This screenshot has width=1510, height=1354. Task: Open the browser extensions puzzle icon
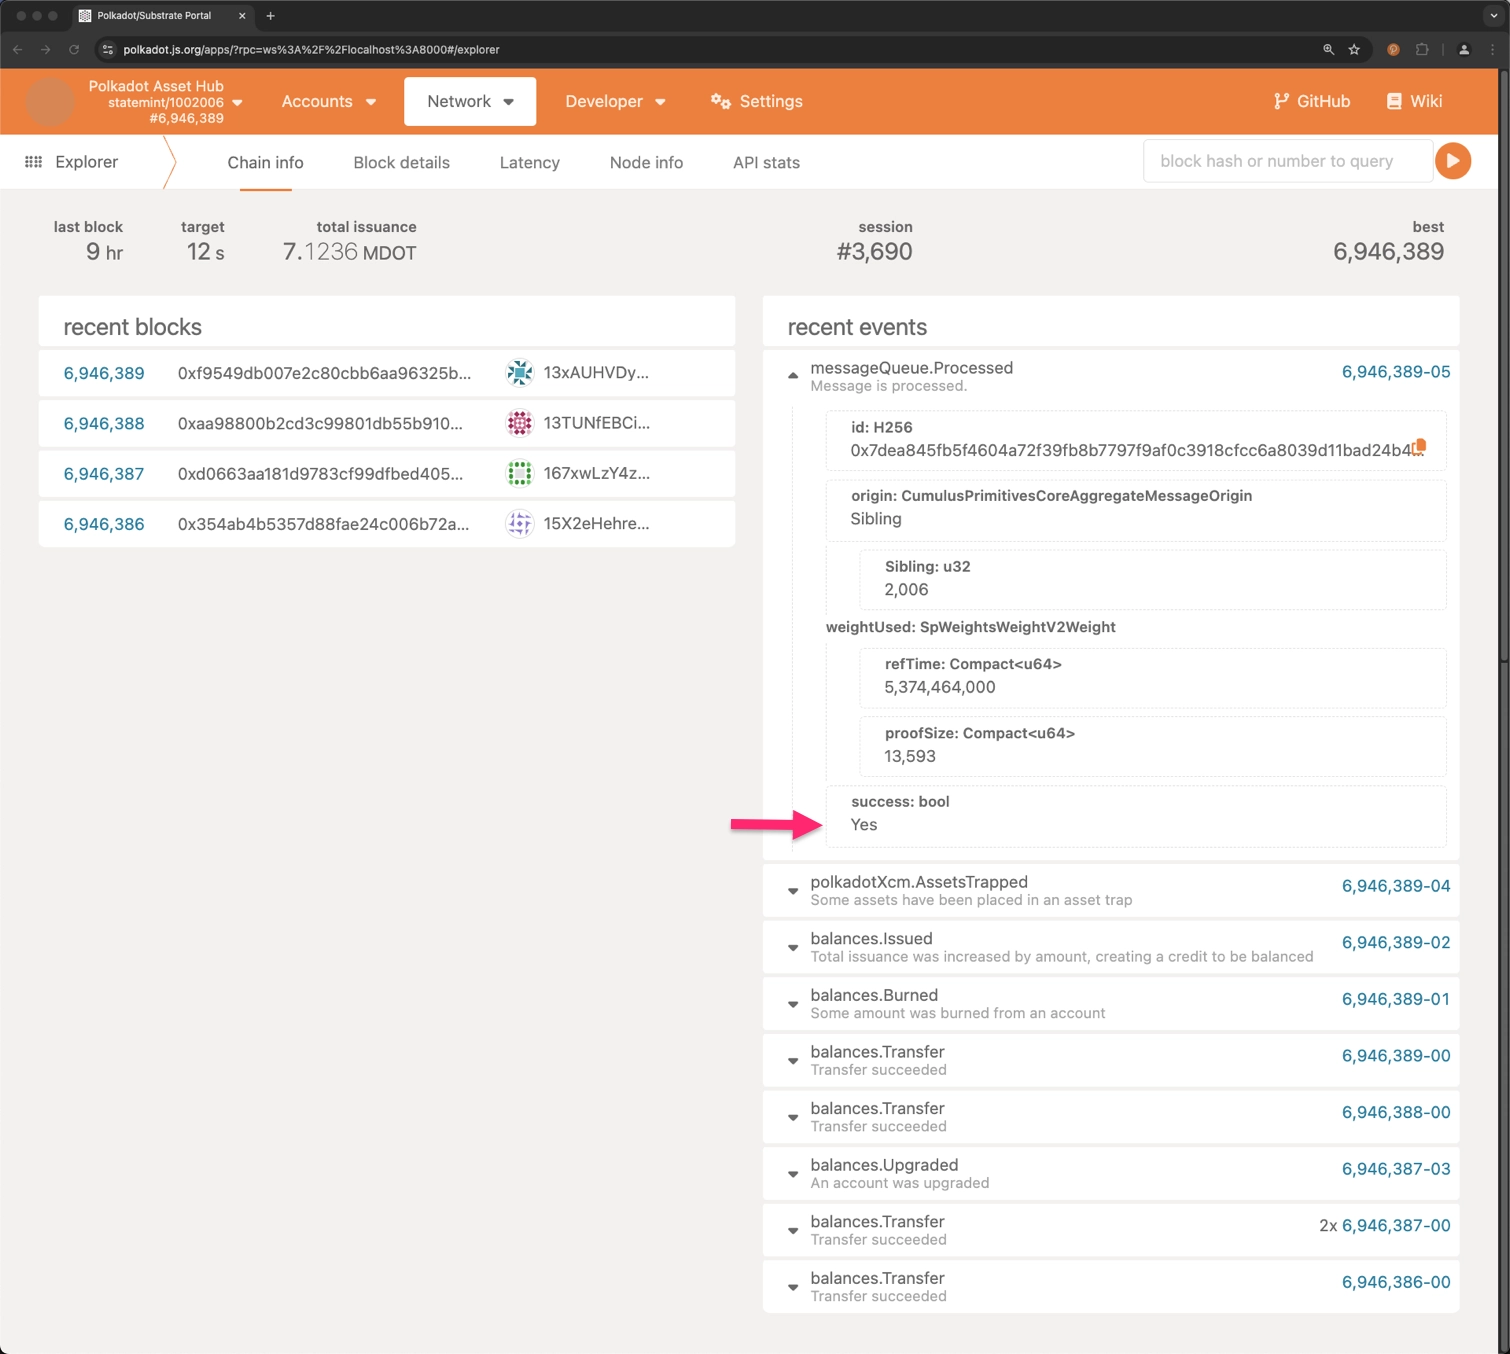[1422, 49]
